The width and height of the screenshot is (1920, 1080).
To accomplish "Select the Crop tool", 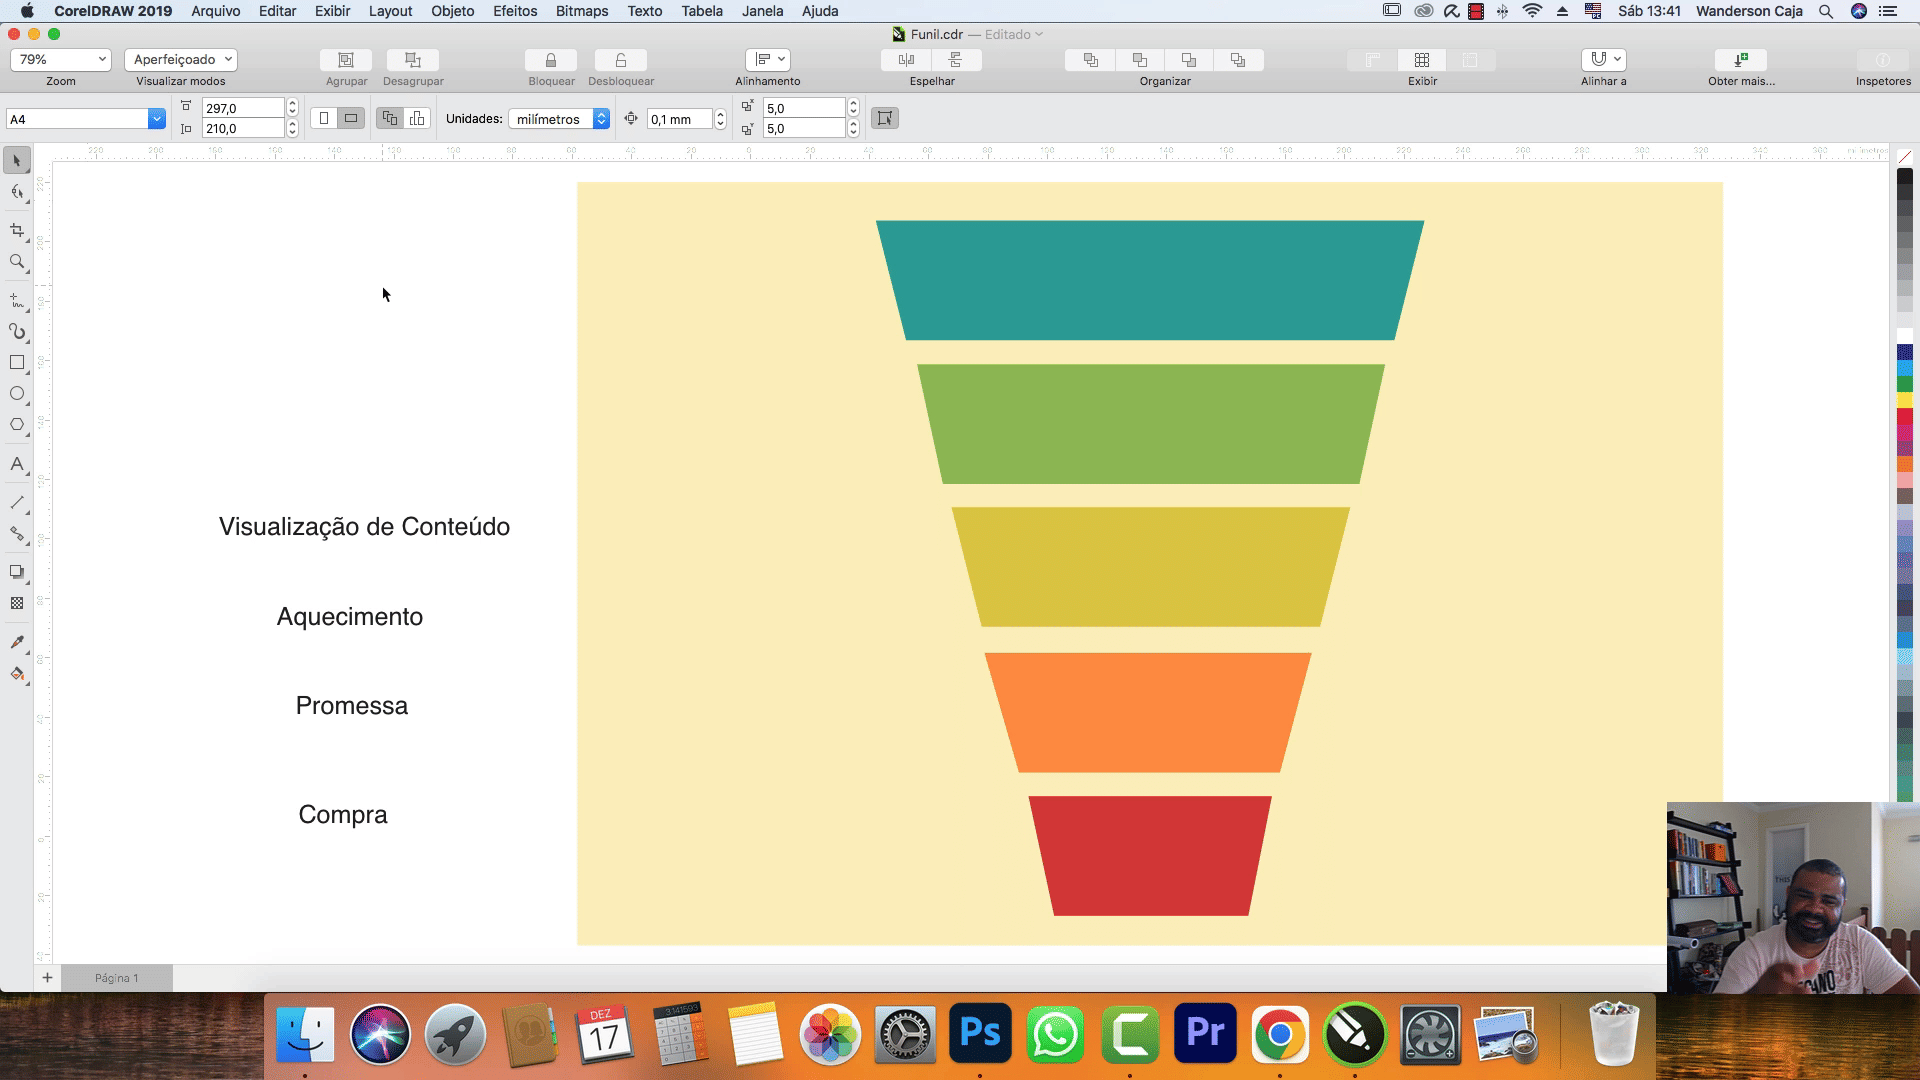I will (x=17, y=231).
